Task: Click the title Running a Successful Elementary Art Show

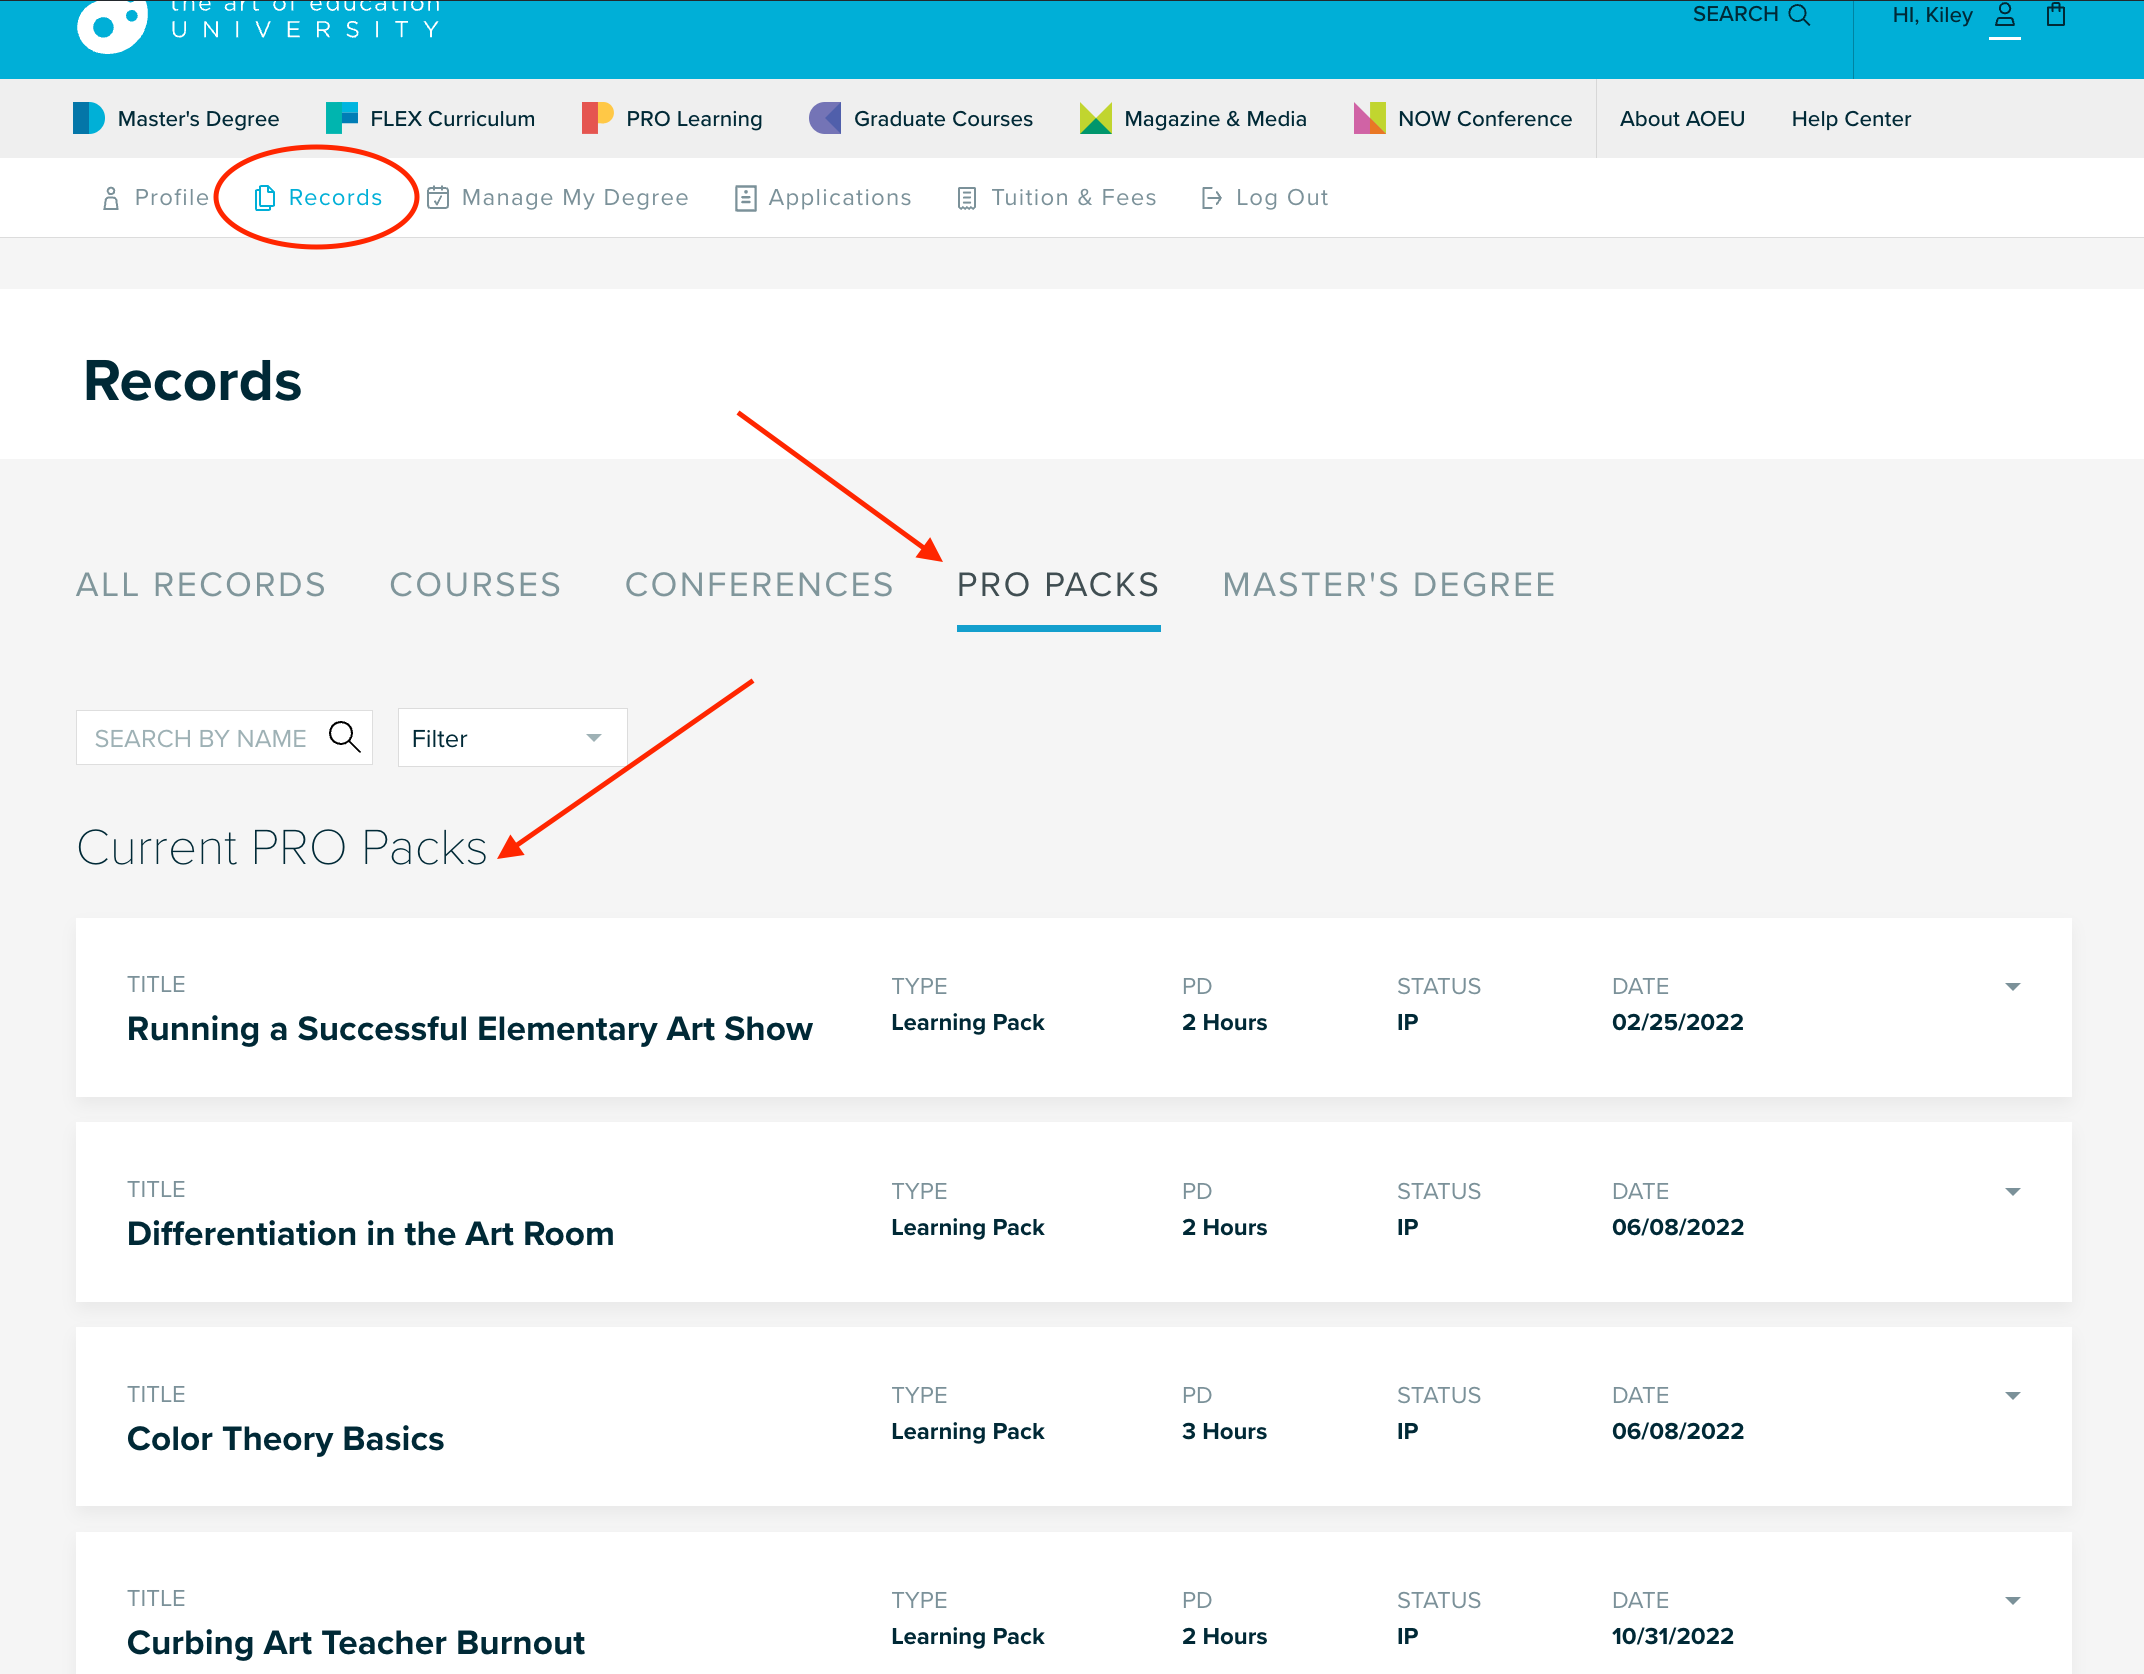Action: [x=470, y=1029]
